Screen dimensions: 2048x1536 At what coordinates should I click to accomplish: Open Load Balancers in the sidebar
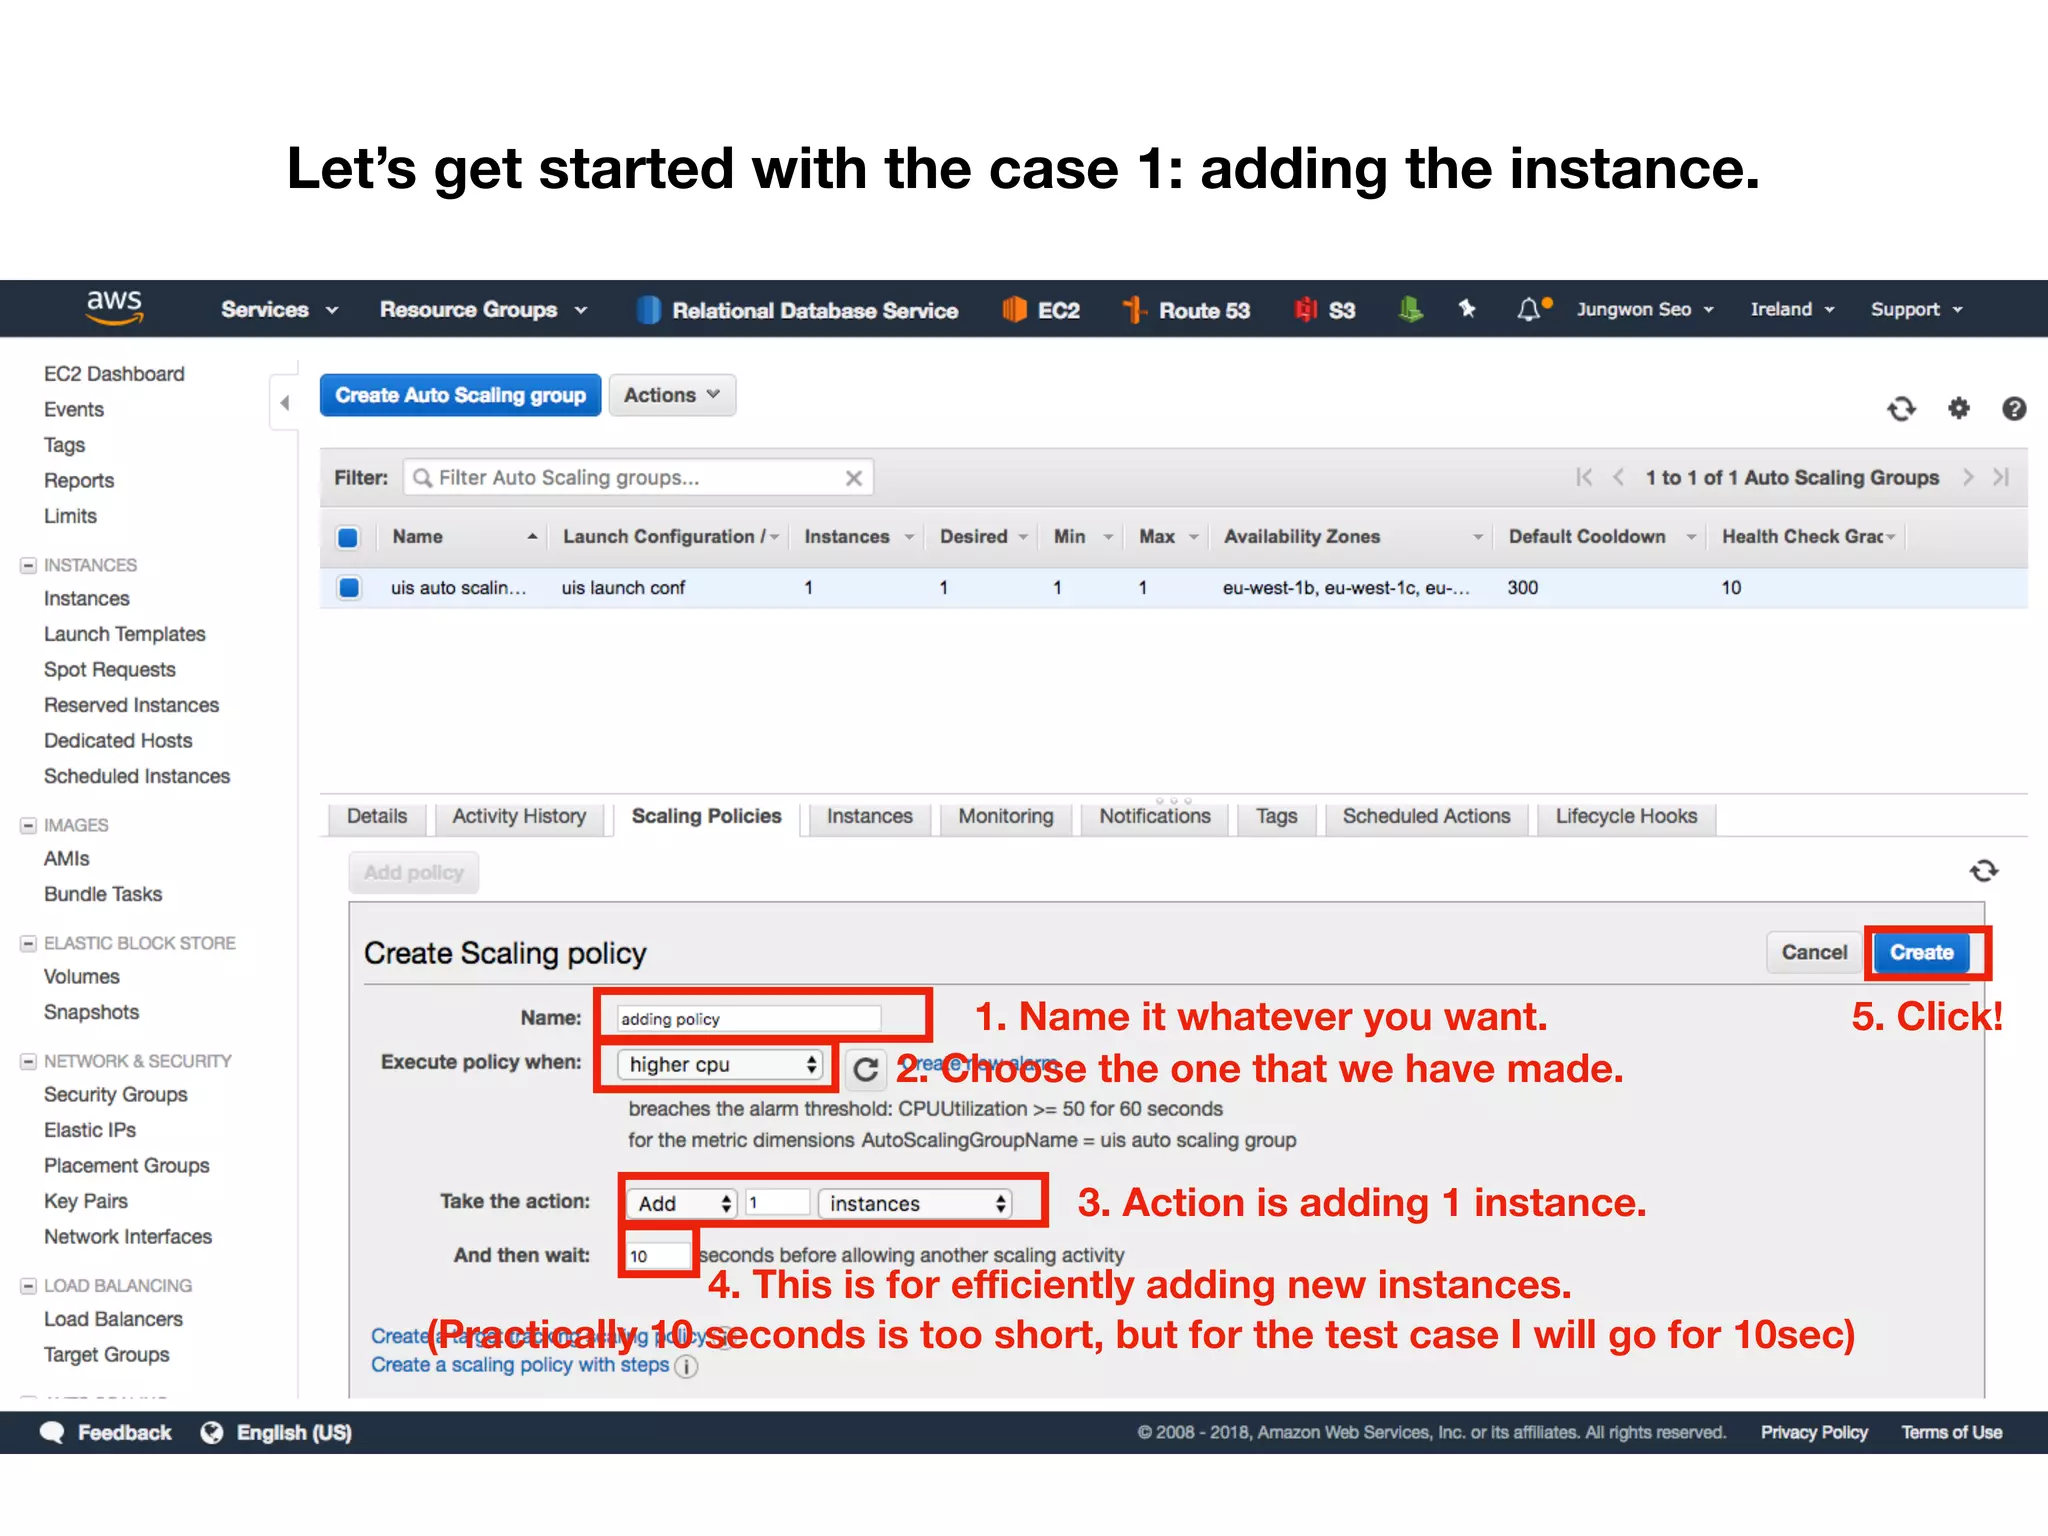pyautogui.click(x=113, y=1320)
